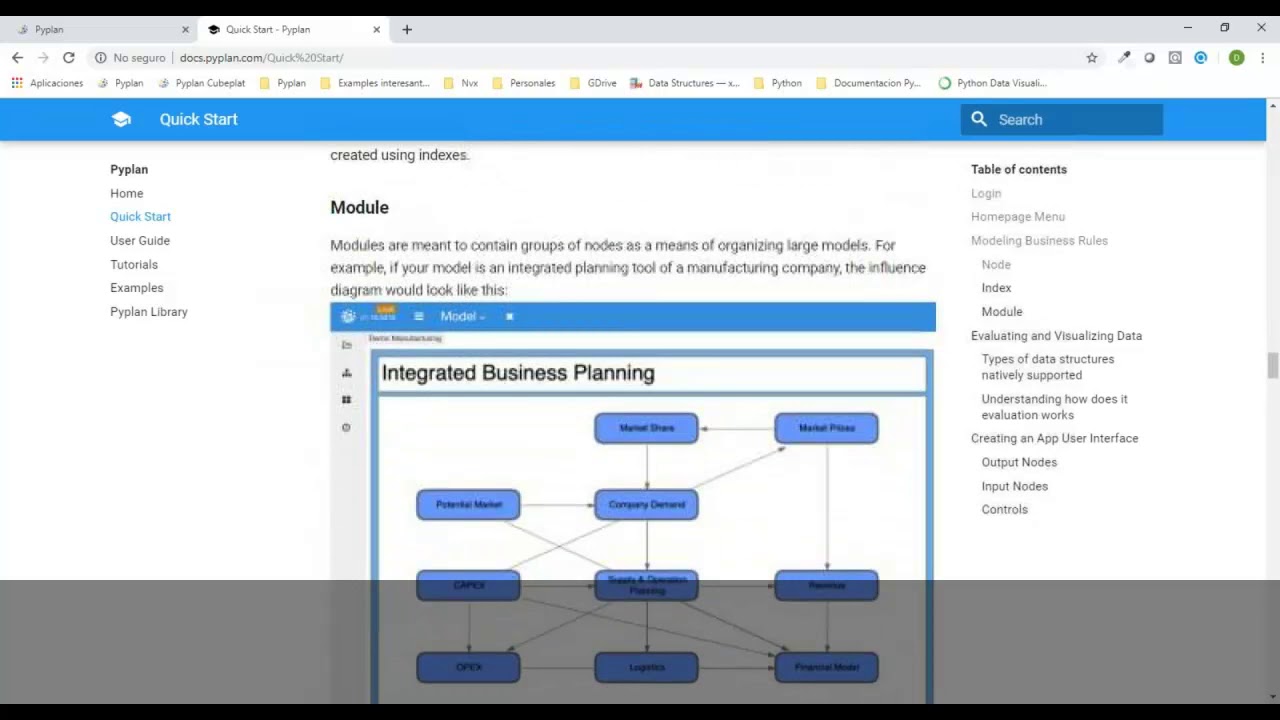Click the No seguro site info icon
Screen dimensions: 1280x720
100,58
